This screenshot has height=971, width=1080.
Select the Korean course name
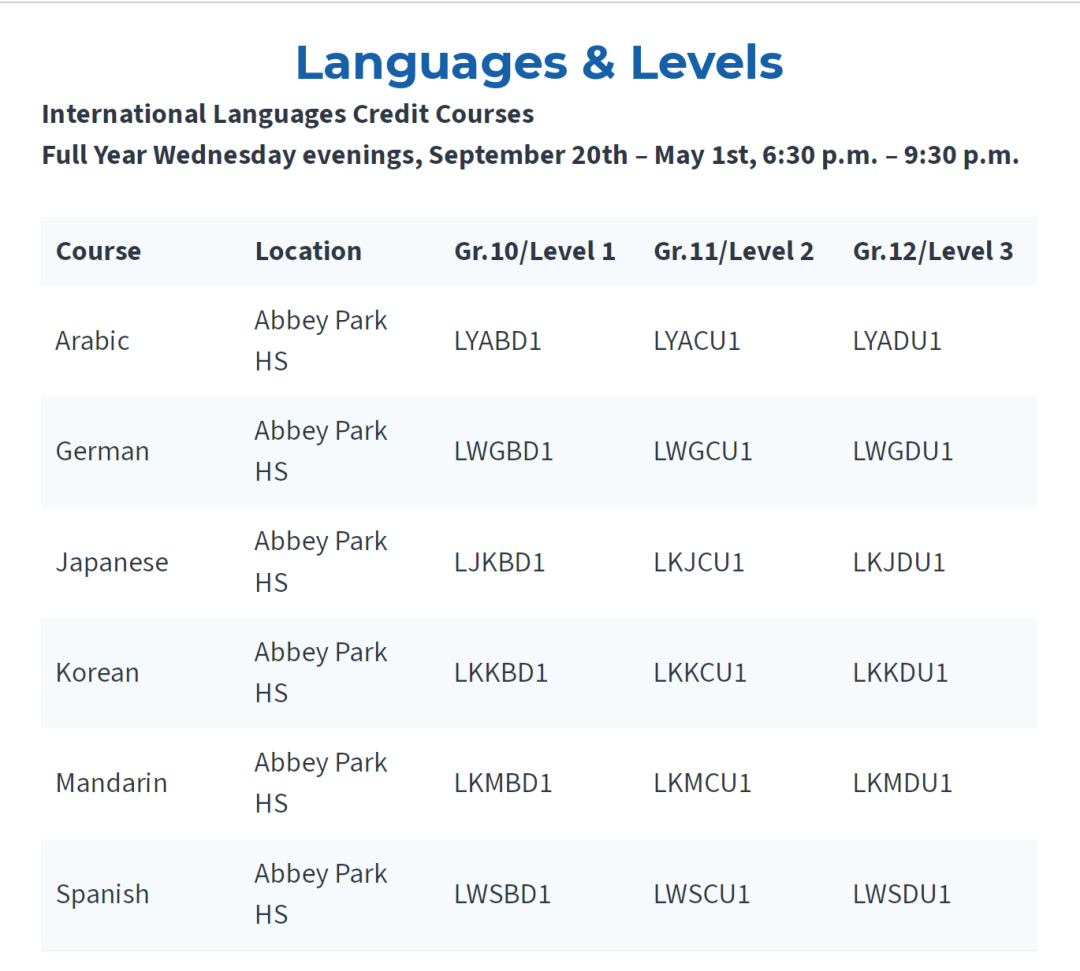(x=97, y=673)
